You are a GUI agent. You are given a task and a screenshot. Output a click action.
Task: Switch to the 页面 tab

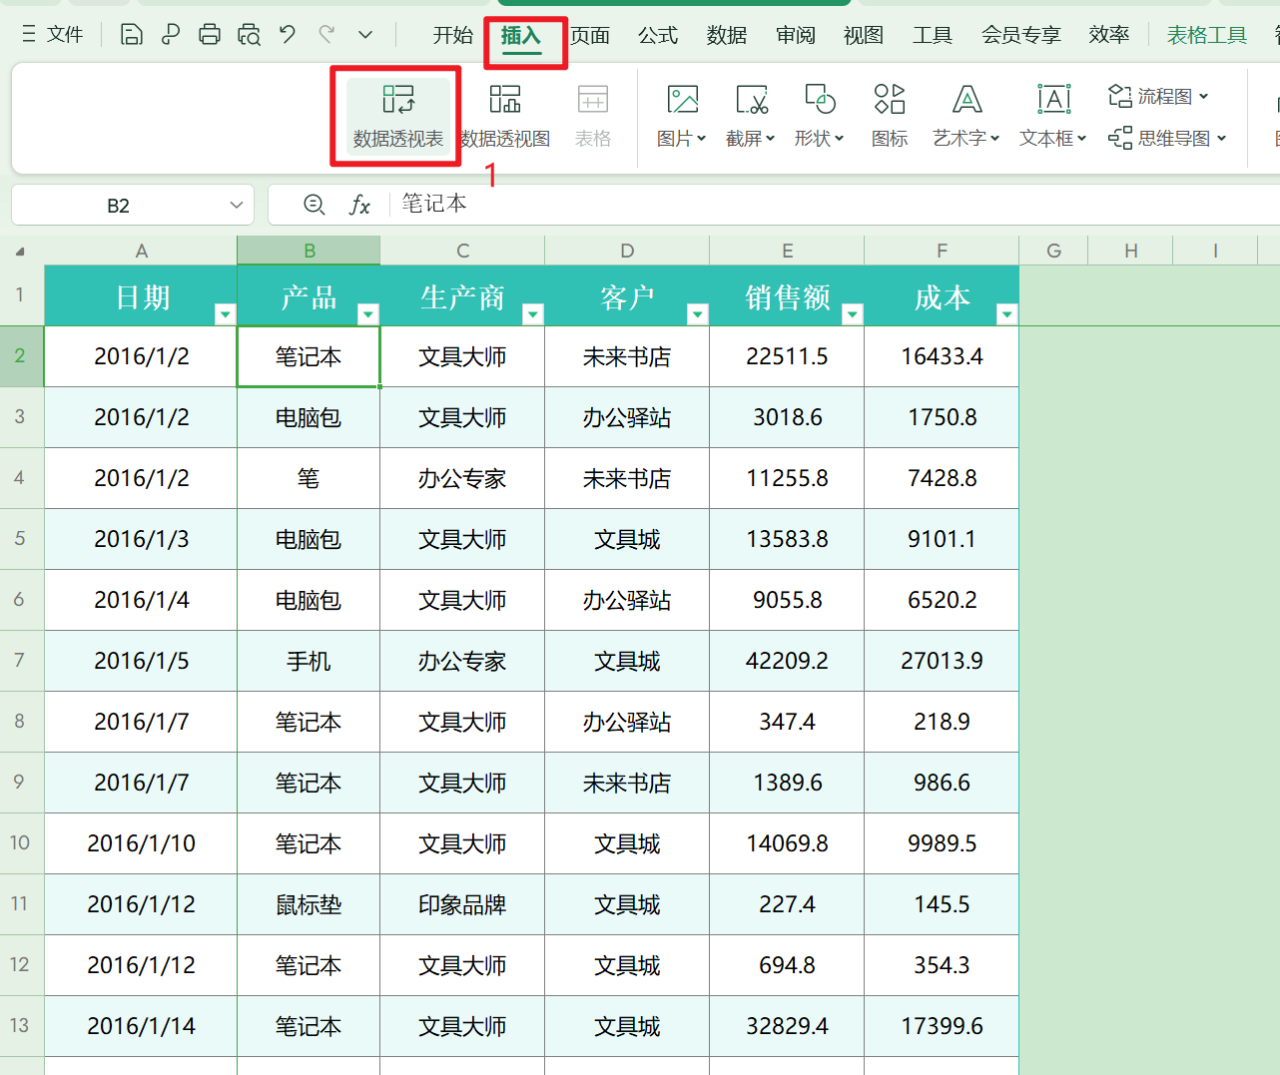[x=590, y=35]
